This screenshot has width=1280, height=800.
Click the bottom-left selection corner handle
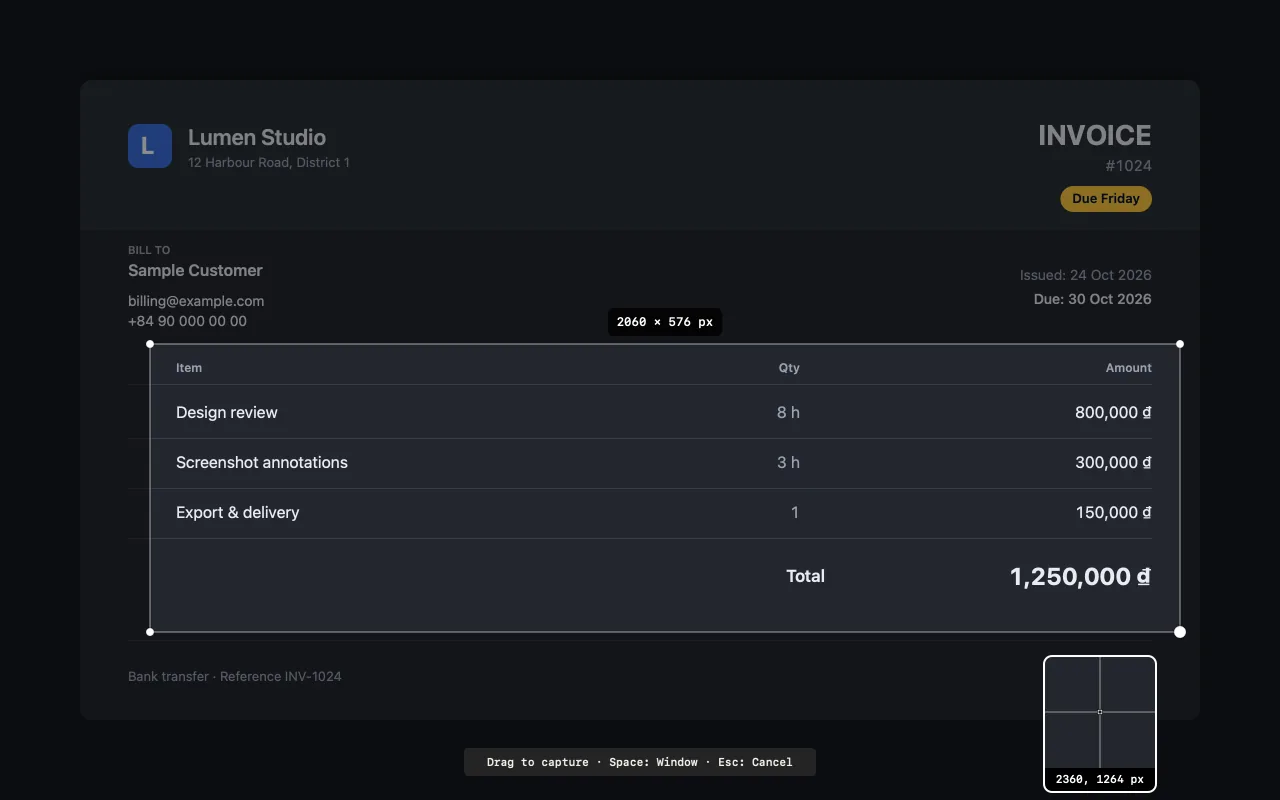coord(150,632)
